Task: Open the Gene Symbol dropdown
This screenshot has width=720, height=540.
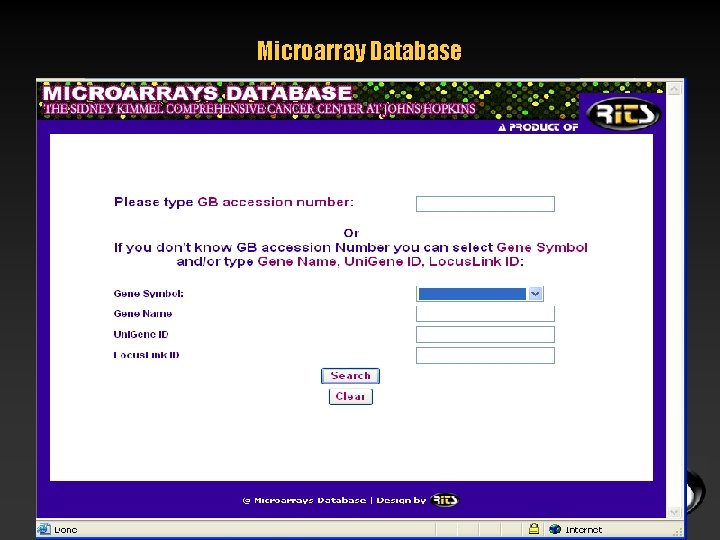Action: (535, 293)
